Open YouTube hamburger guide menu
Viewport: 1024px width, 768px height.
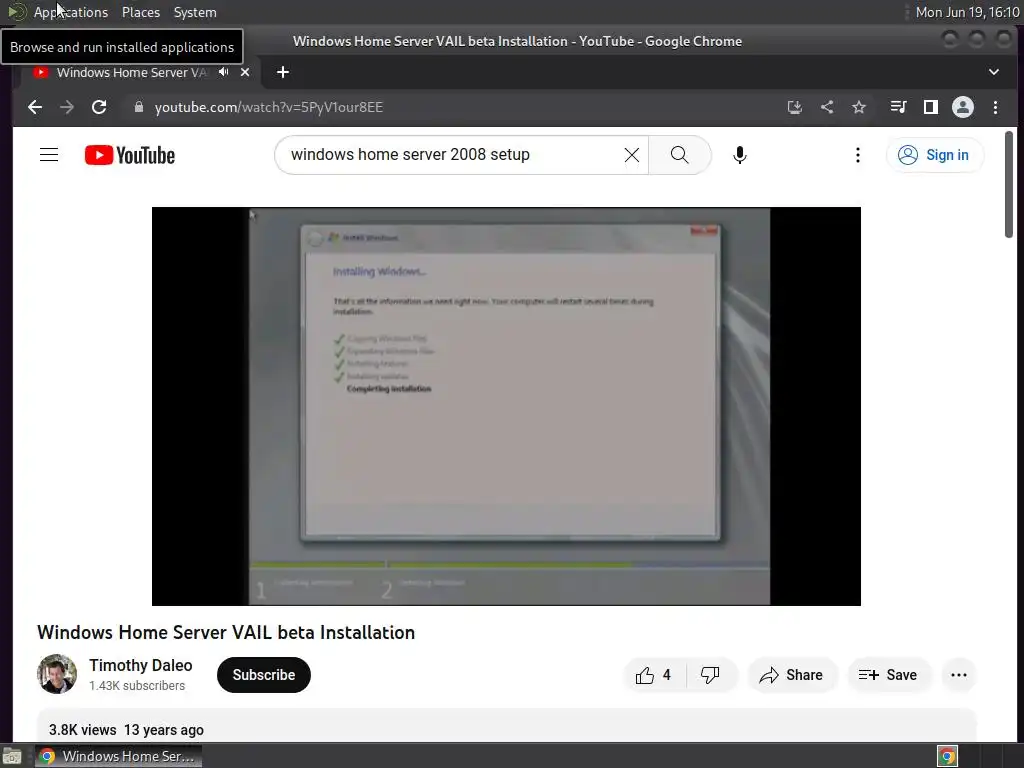49,155
